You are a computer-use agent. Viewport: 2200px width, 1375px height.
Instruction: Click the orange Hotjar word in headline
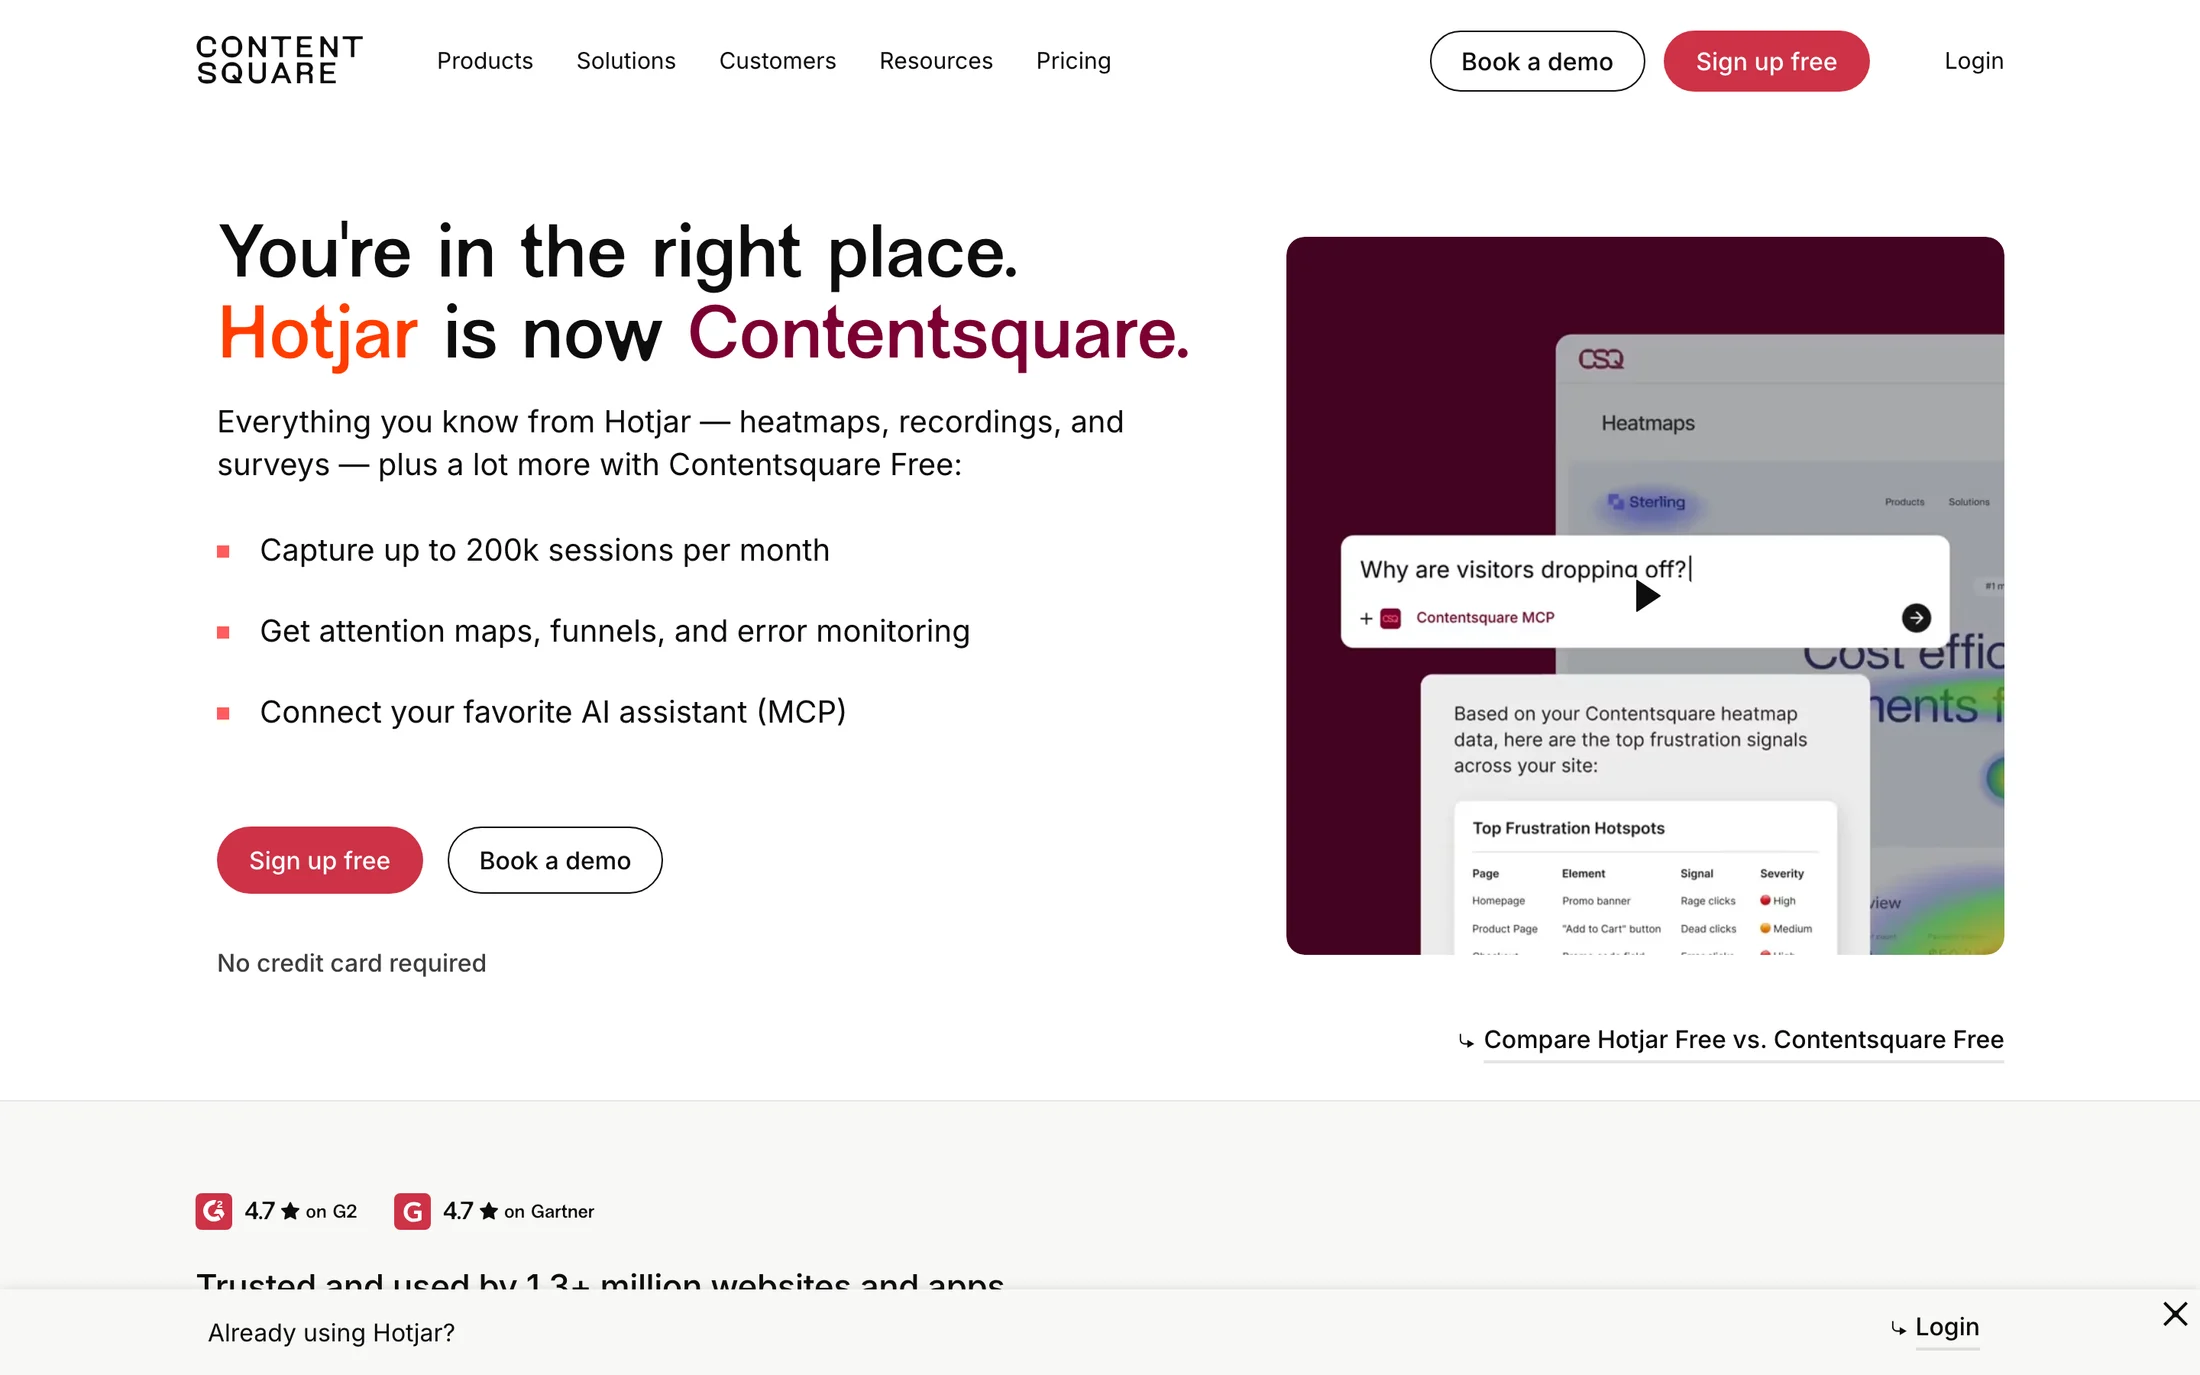click(318, 333)
